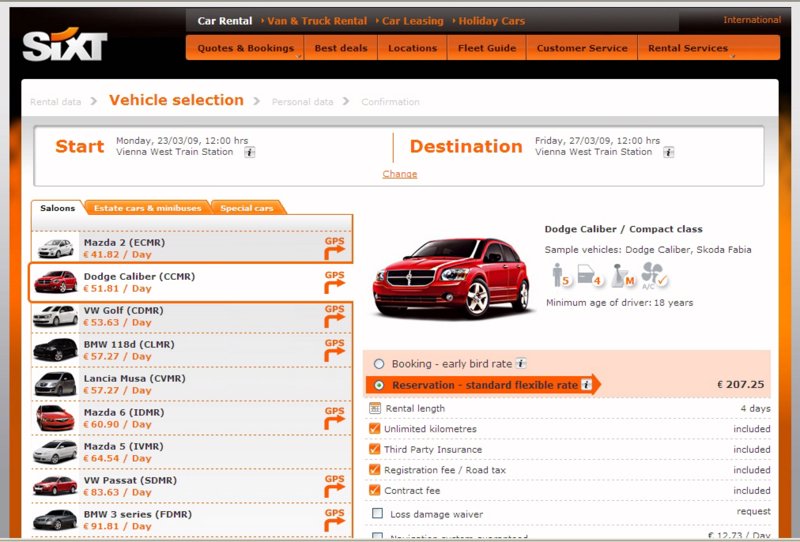
Task: Open info icon for early bird rate
Action: point(520,363)
